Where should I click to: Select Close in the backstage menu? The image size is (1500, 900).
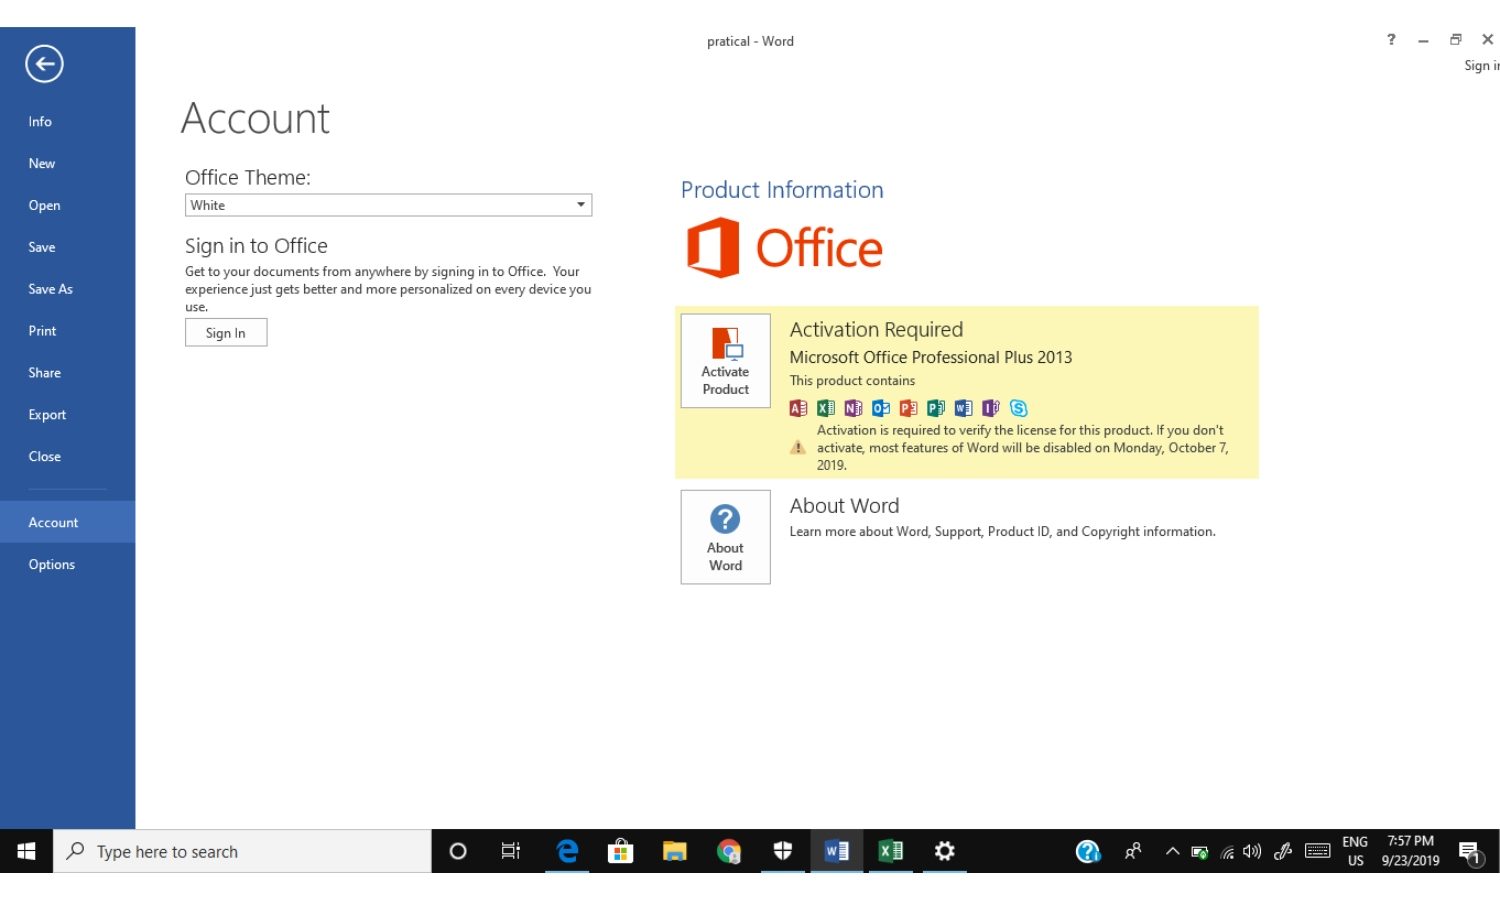pyautogui.click(x=44, y=457)
